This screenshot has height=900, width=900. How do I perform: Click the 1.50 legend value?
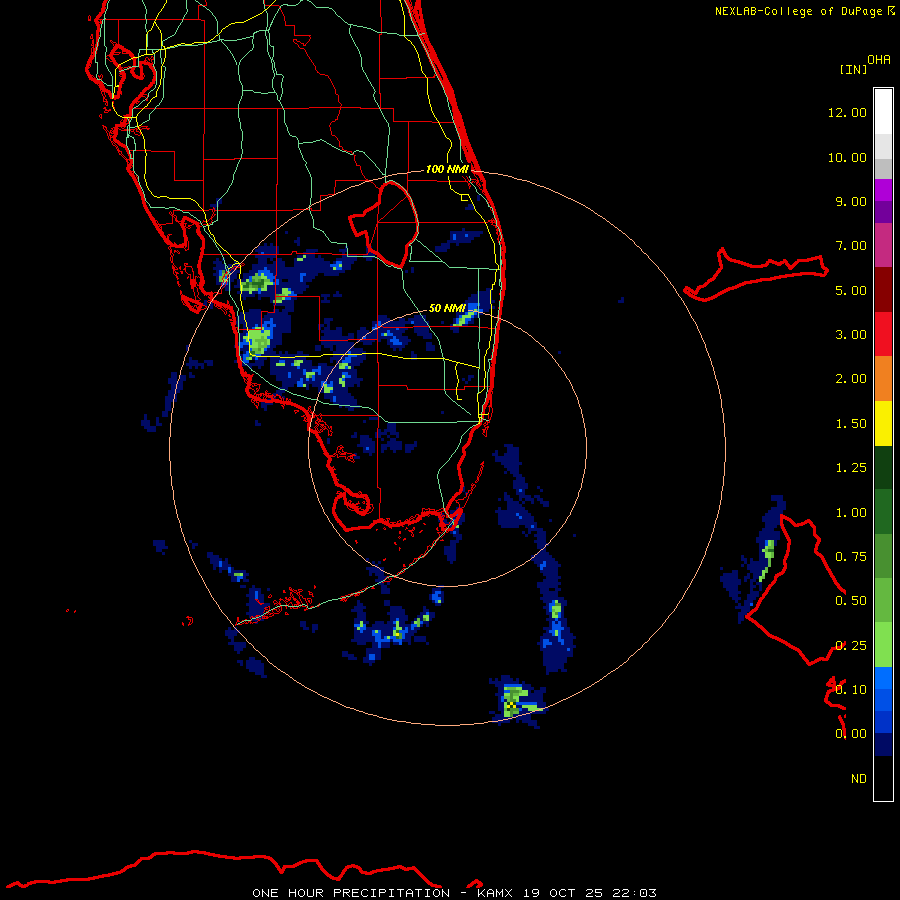851,424
